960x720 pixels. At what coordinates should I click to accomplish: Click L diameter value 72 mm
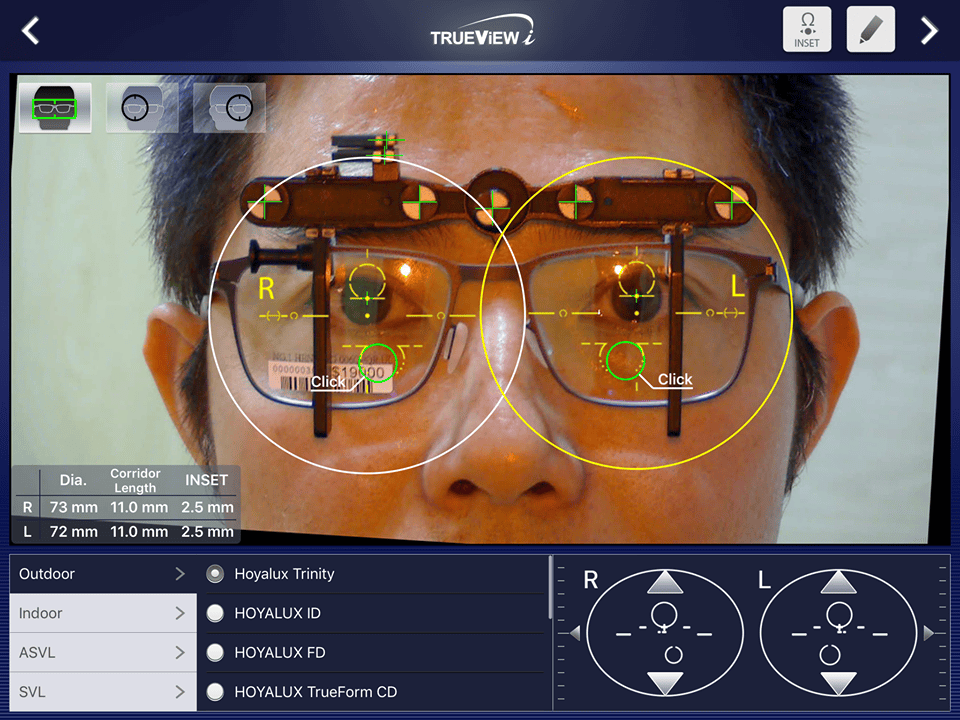point(73,532)
